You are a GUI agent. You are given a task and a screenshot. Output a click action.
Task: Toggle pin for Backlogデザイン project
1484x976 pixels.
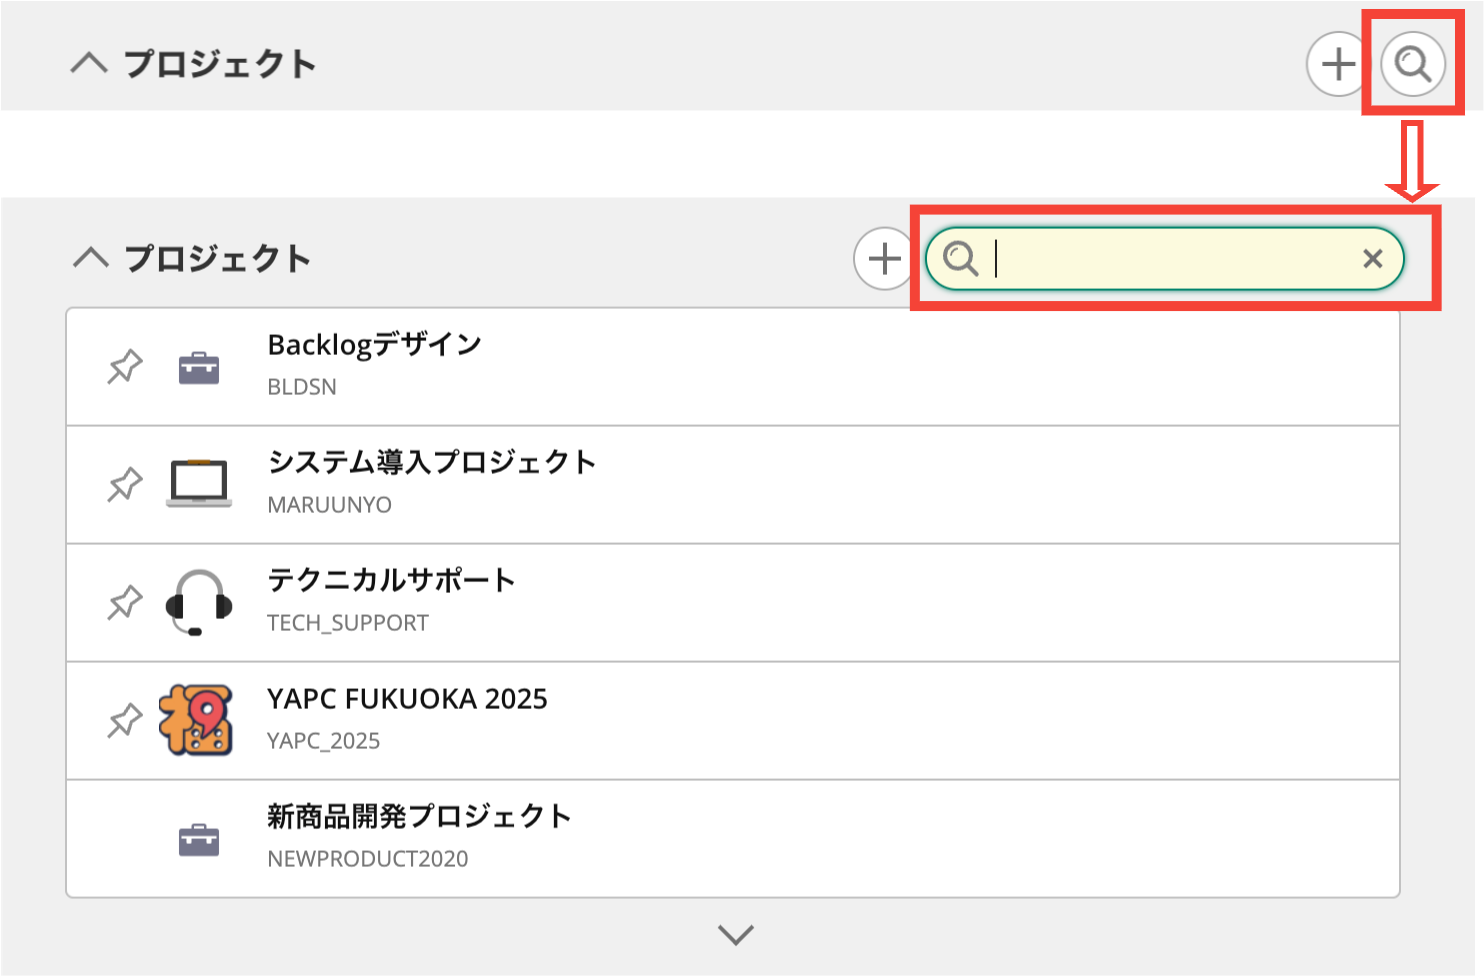[x=125, y=367]
